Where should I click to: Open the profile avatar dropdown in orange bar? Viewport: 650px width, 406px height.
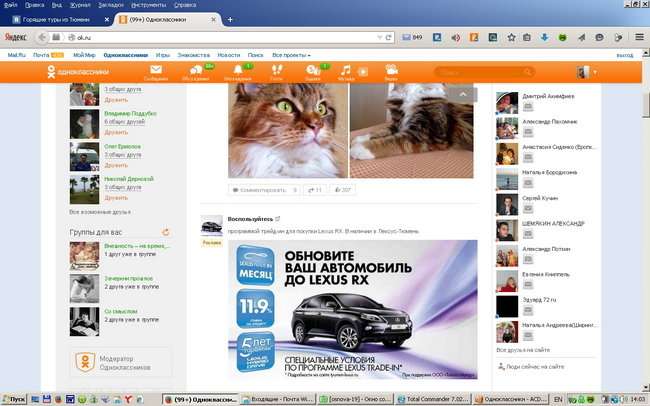pos(587,72)
